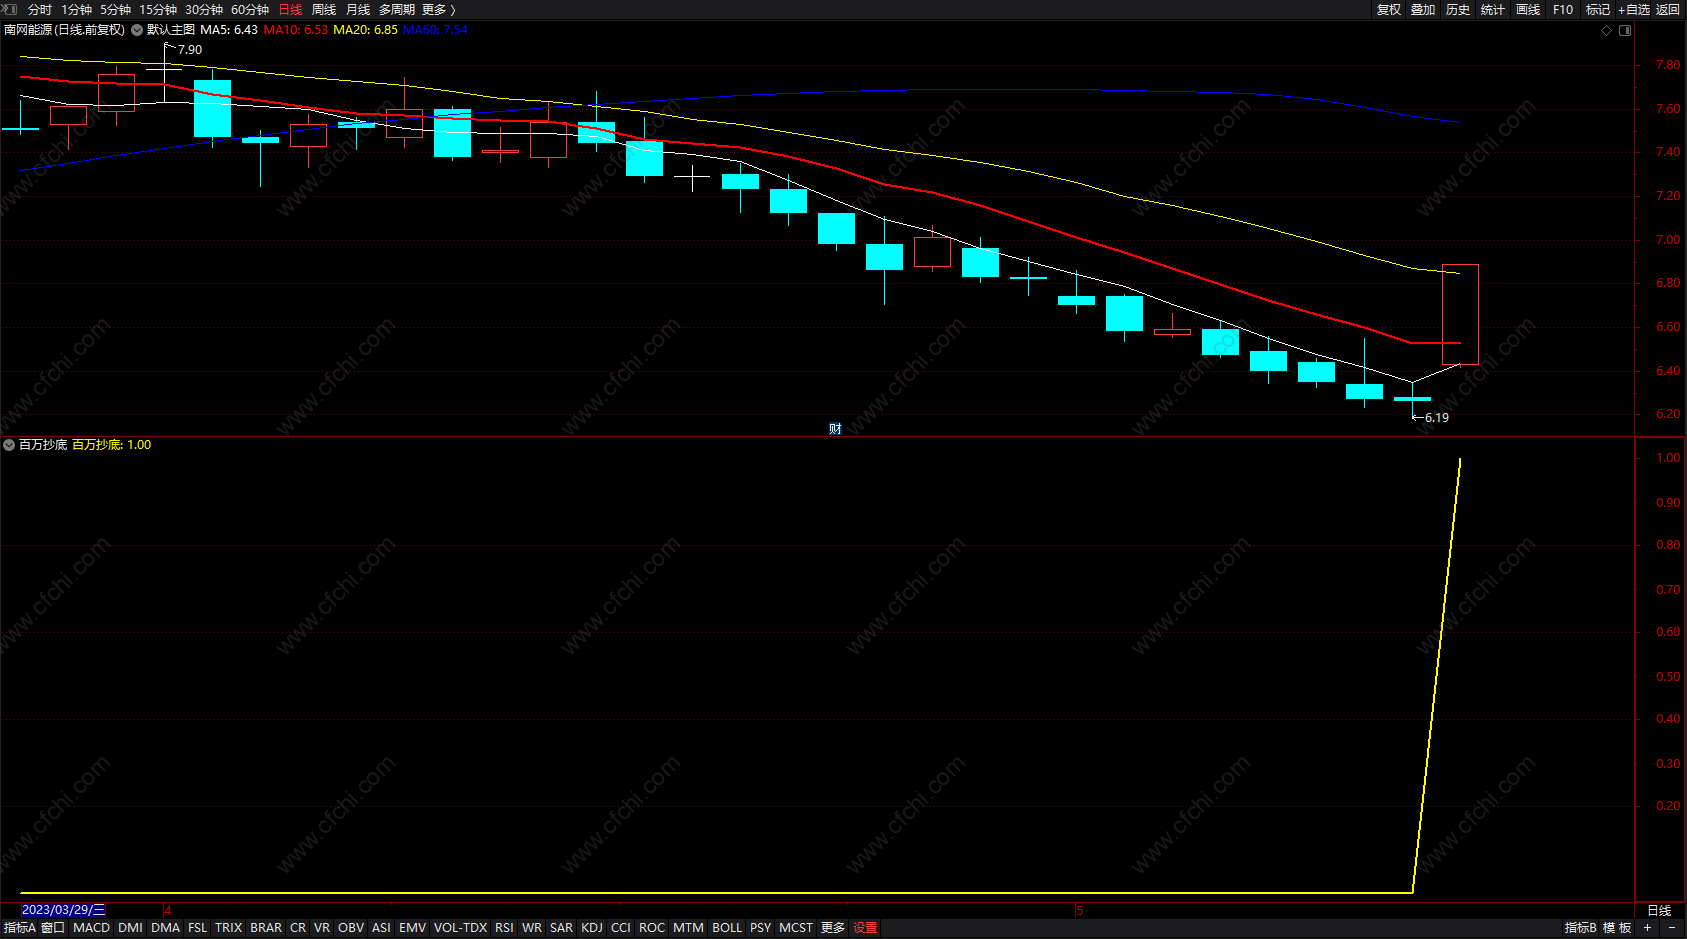Image resolution: width=1687 pixels, height=939 pixels.
Task: Open the 复权 adjustment menu
Action: (x=1389, y=10)
